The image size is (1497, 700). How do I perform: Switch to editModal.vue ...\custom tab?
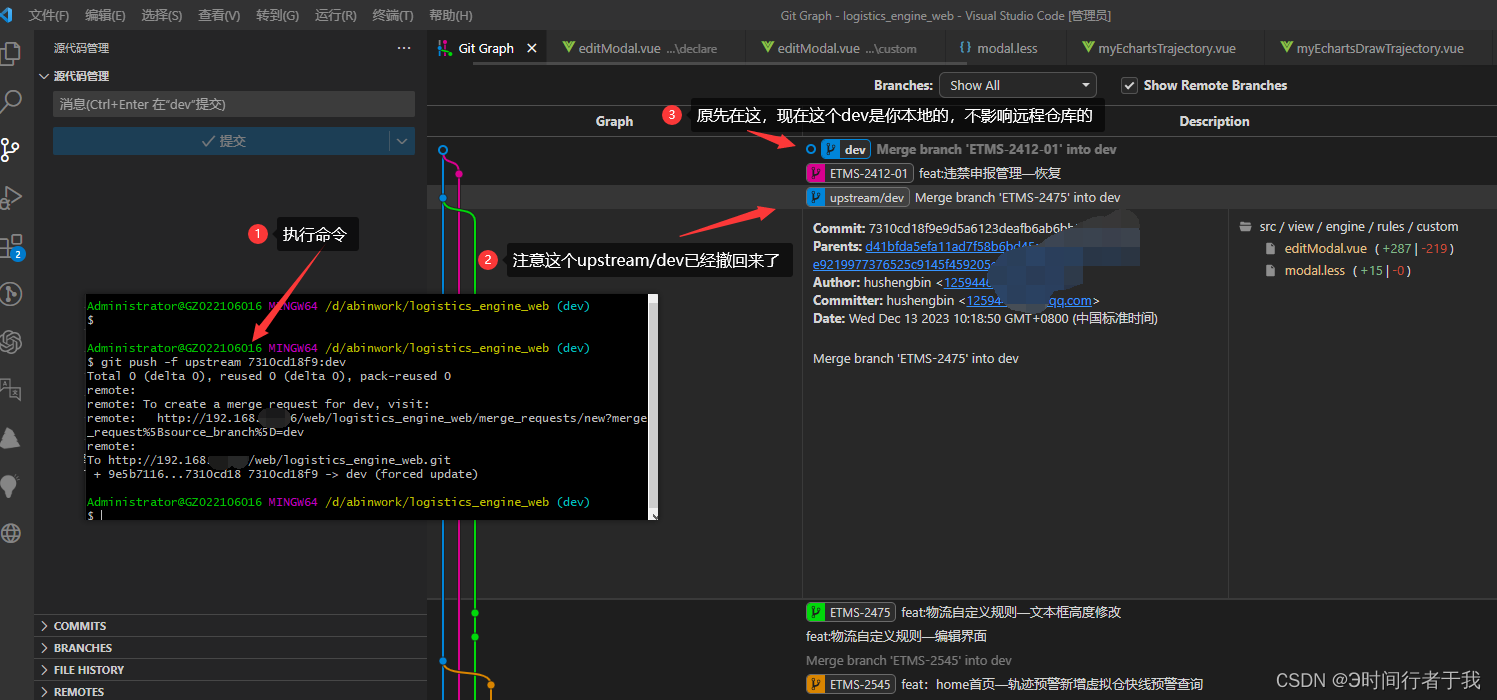coord(845,48)
